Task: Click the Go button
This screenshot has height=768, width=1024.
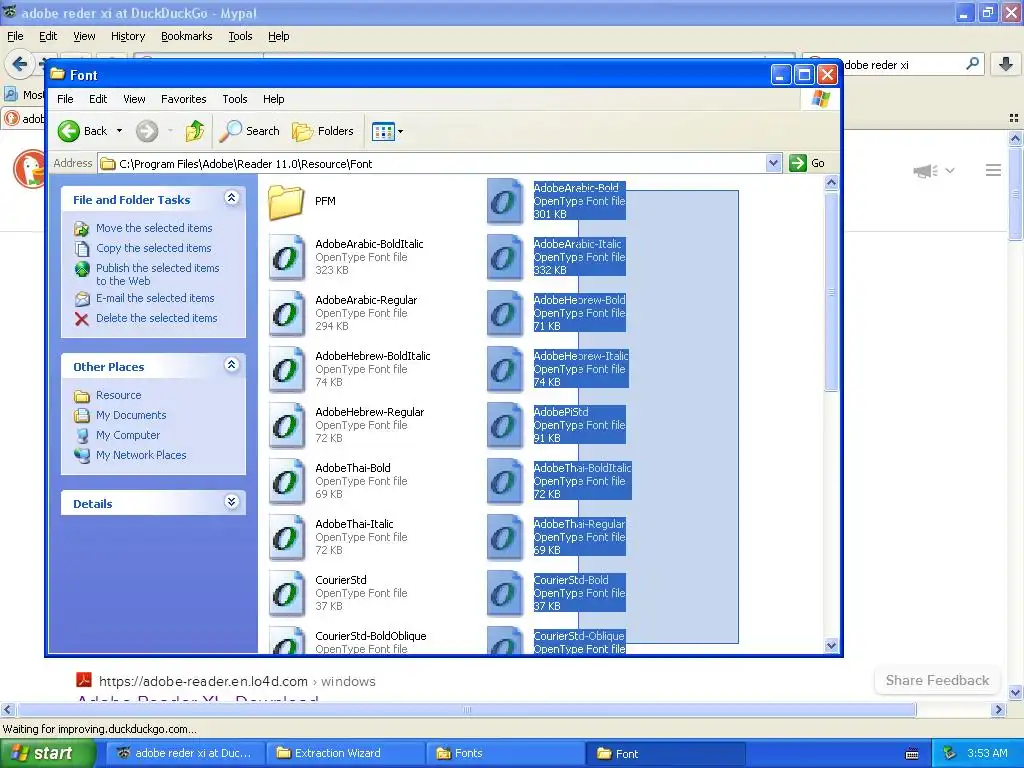Action: coord(807,163)
